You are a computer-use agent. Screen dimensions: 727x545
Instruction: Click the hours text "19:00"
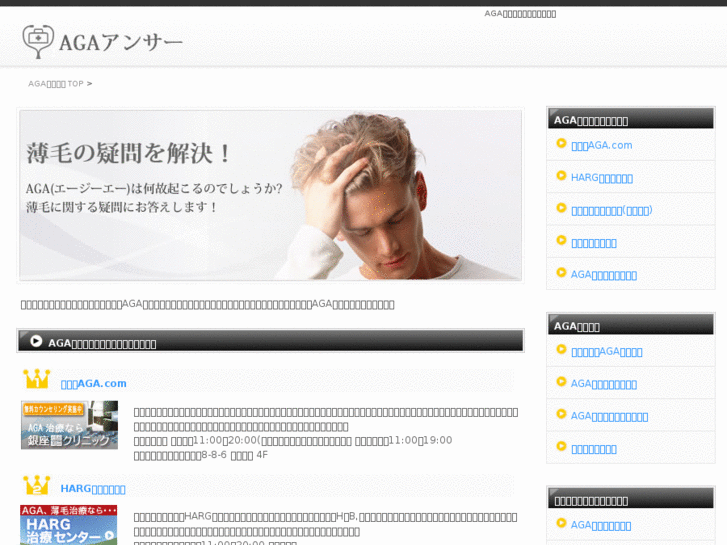(438, 440)
